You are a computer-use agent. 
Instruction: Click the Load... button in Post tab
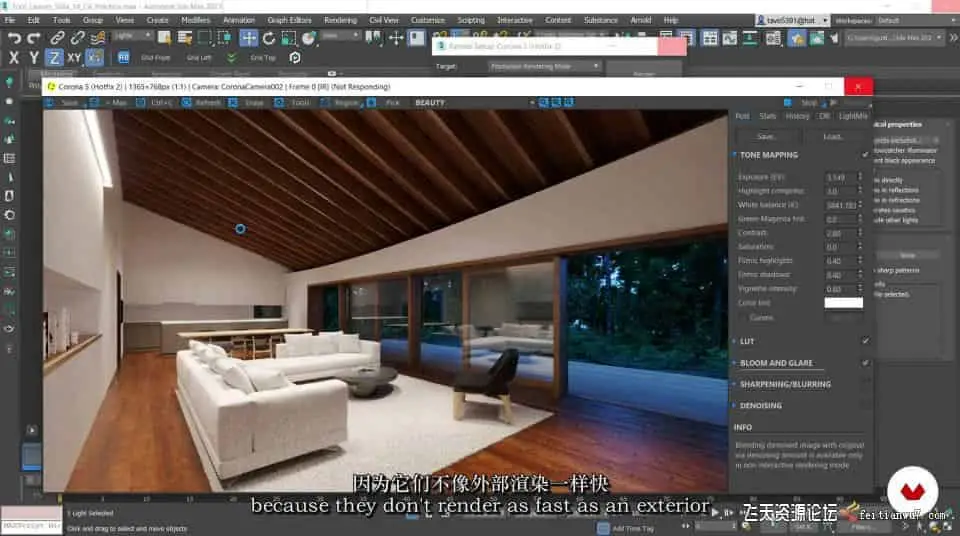point(832,137)
